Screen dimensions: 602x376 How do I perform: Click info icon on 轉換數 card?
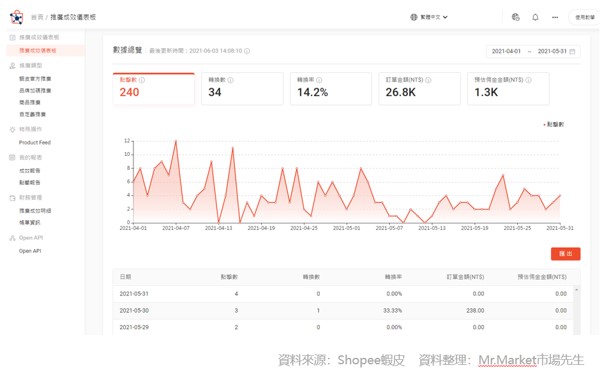click(230, 80)
